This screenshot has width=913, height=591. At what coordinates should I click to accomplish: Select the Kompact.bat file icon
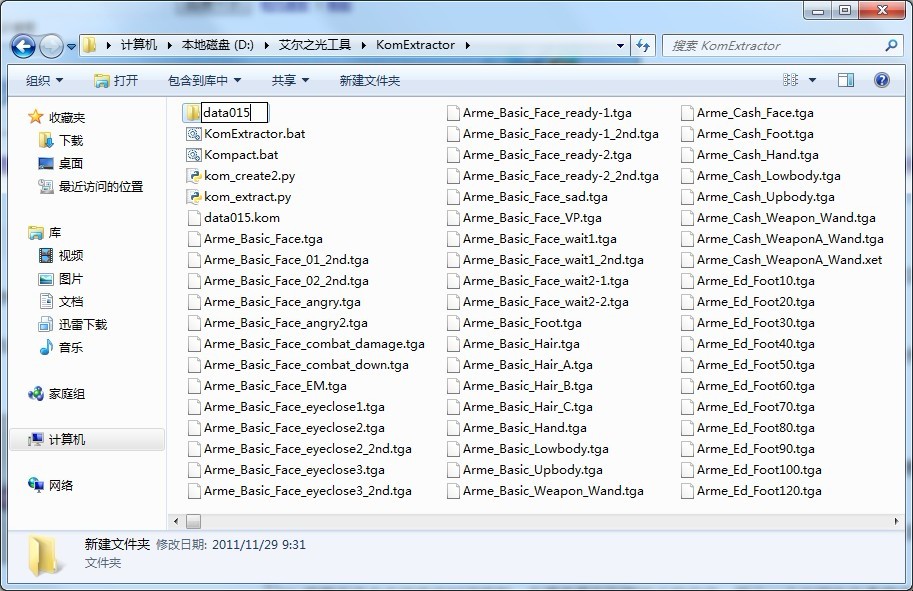(x=194, y=155)
